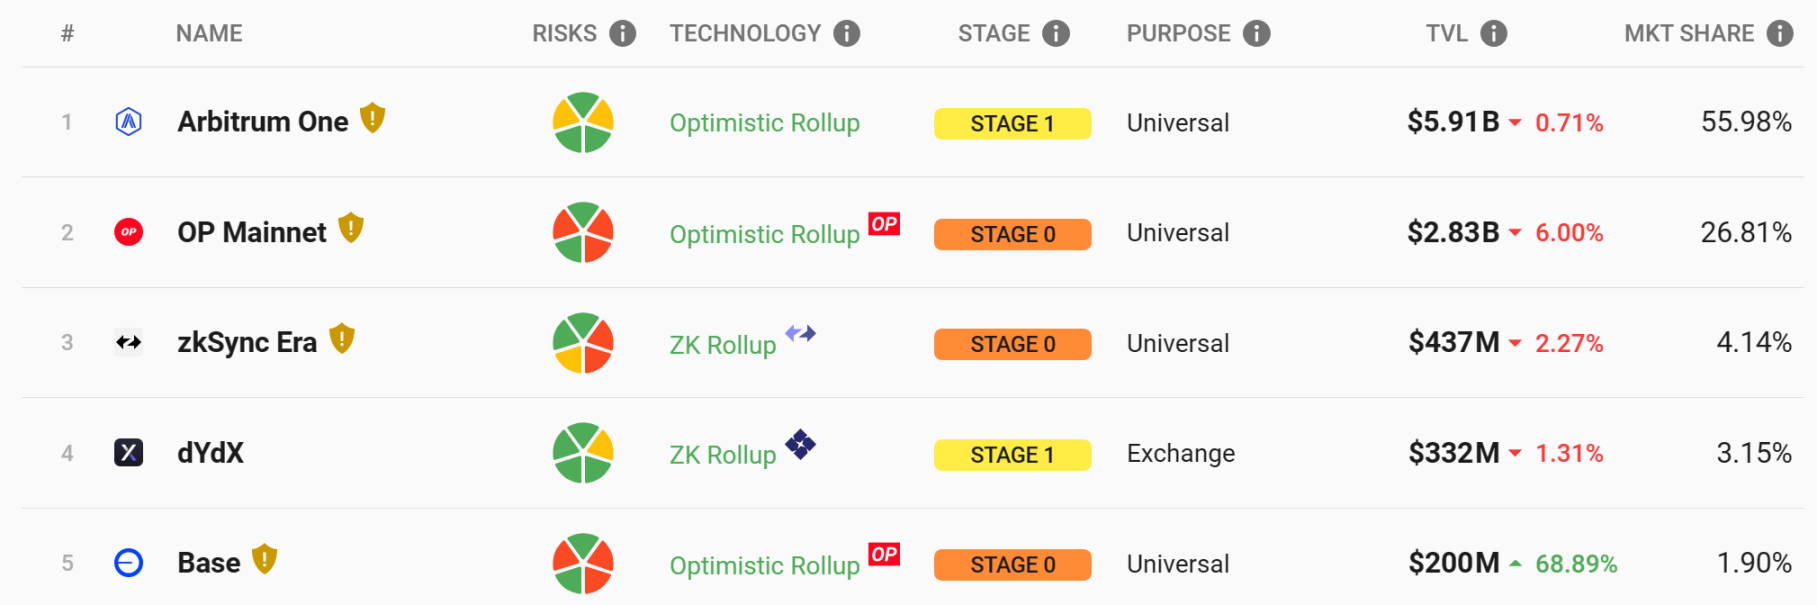Click the Base risk pie chart
Screen dimensions: 1817x605
pos(583,563)
